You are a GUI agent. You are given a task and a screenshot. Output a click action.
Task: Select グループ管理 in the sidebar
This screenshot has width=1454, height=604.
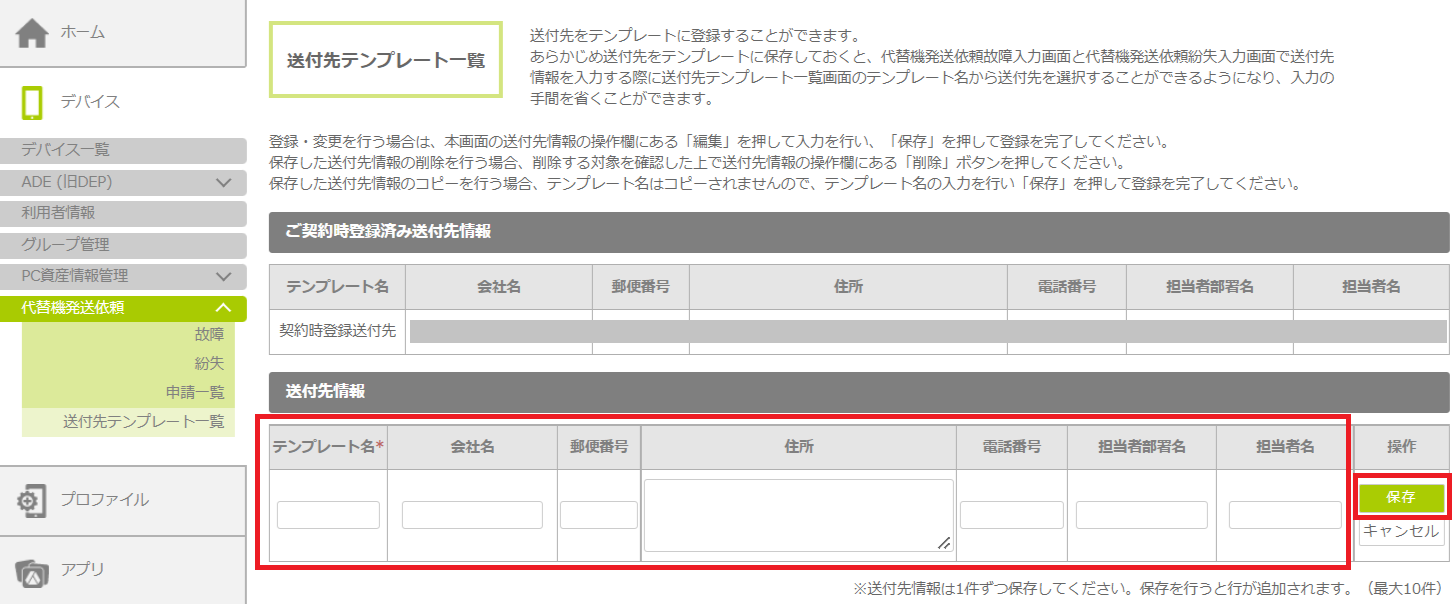click(x=66, y=245)
